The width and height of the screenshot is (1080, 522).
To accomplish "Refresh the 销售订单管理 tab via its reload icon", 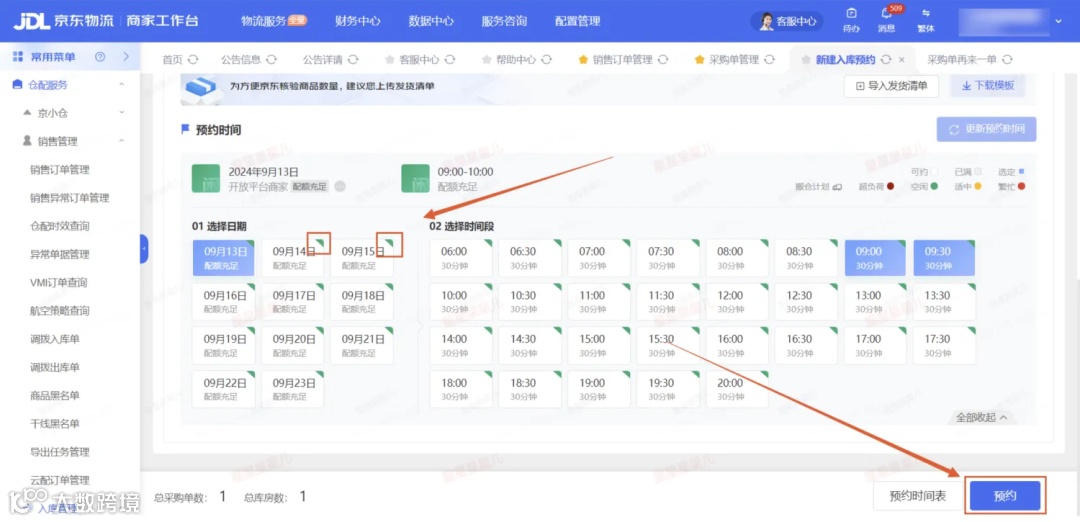I will [663, 60].
